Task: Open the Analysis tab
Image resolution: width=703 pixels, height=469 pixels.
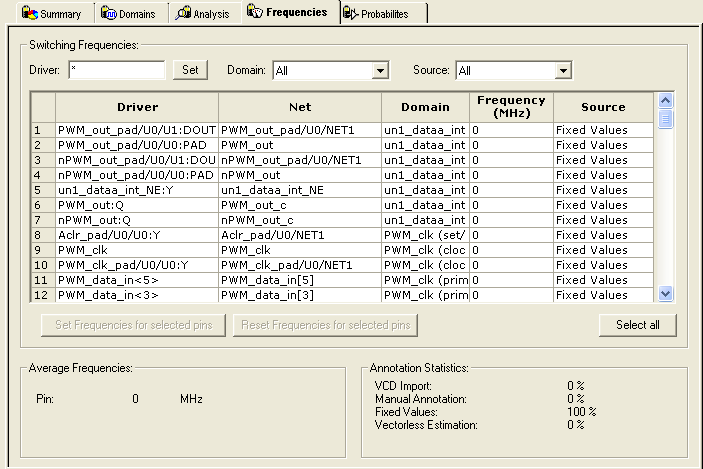Action: 204,14
